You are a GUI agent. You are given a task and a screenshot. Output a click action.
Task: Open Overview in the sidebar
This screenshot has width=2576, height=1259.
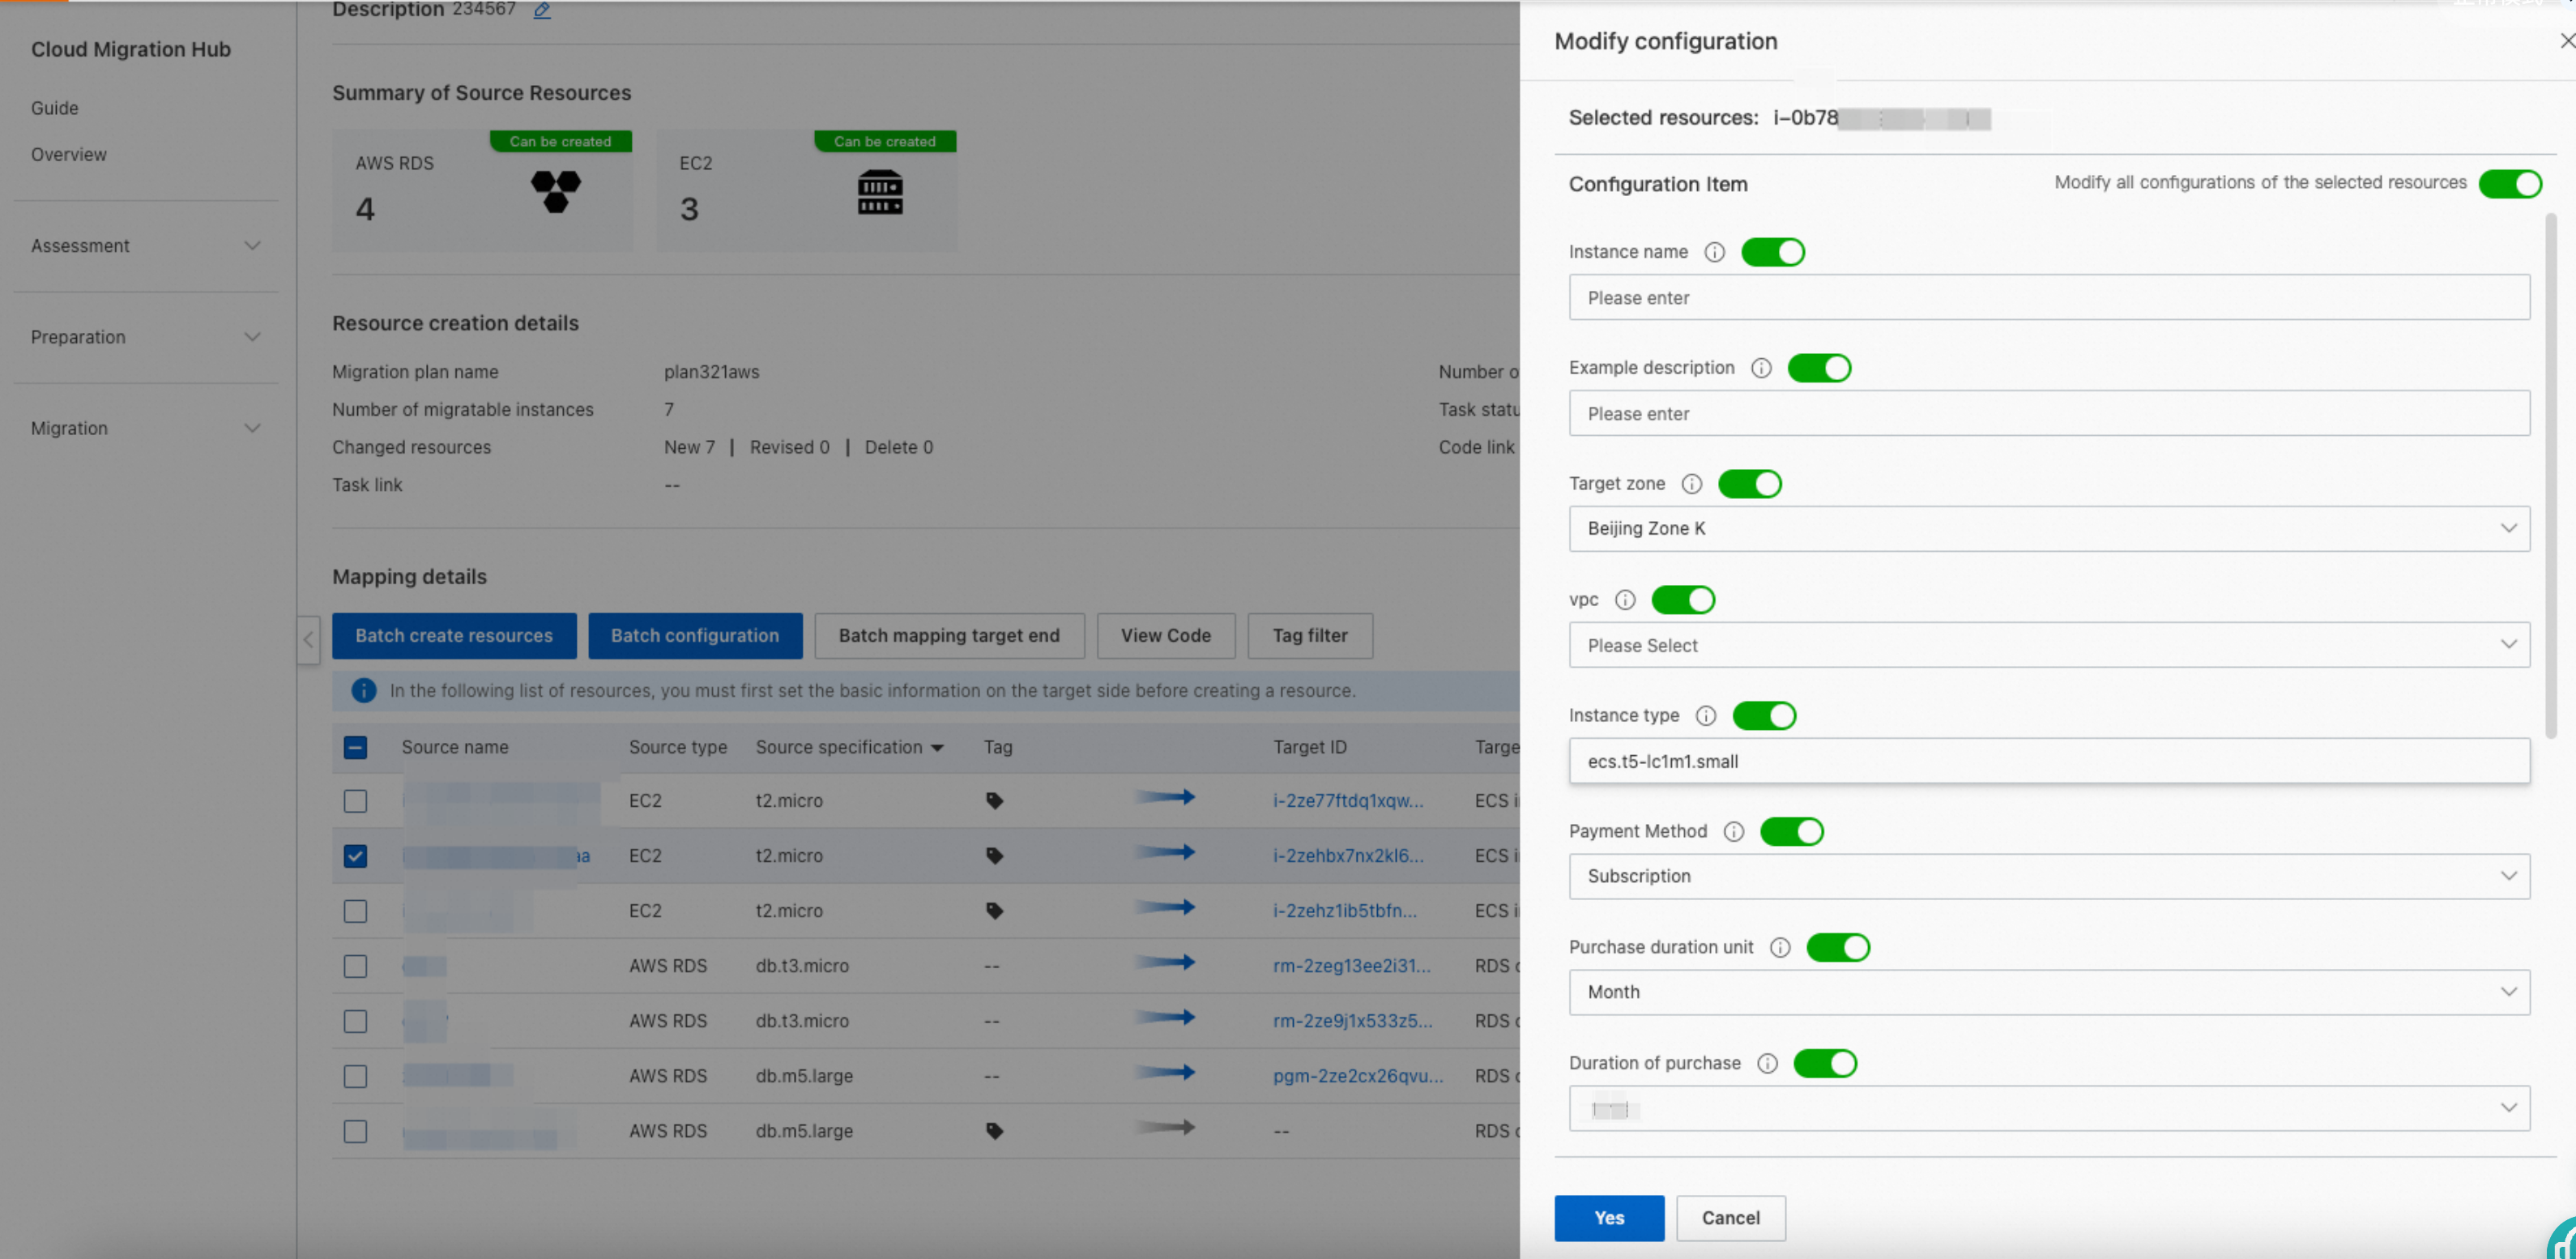click(x=69, y=155)
